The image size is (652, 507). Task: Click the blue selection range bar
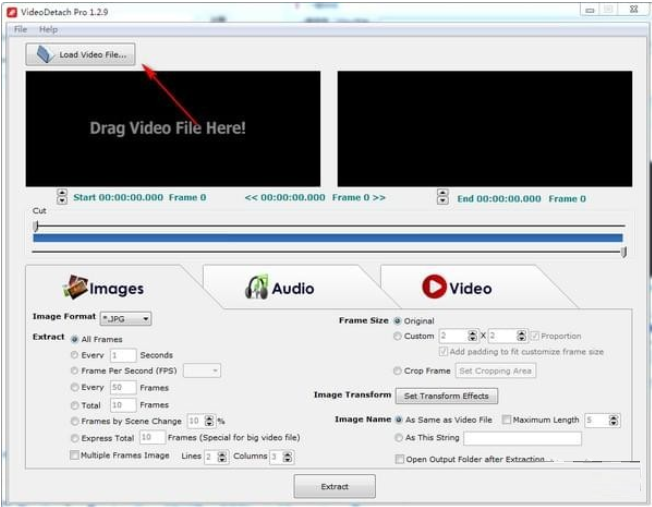(x=328, y=238)
